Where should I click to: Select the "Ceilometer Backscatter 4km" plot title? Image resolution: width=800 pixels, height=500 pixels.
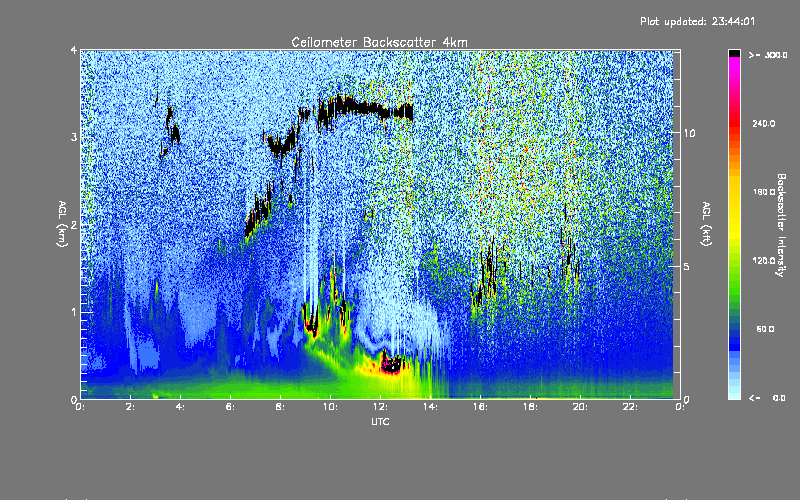(379, 42)
